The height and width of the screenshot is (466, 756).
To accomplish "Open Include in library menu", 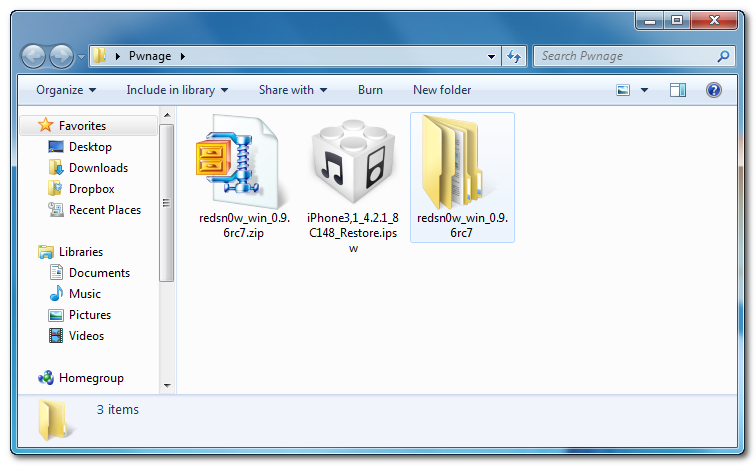I will point(177,90).
